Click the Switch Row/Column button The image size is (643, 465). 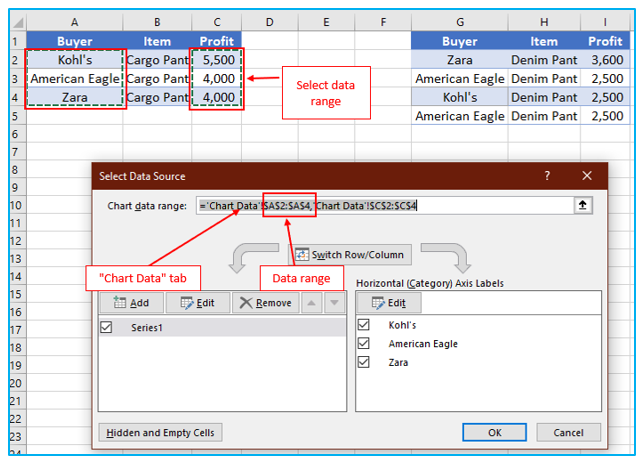click(350, 255)
